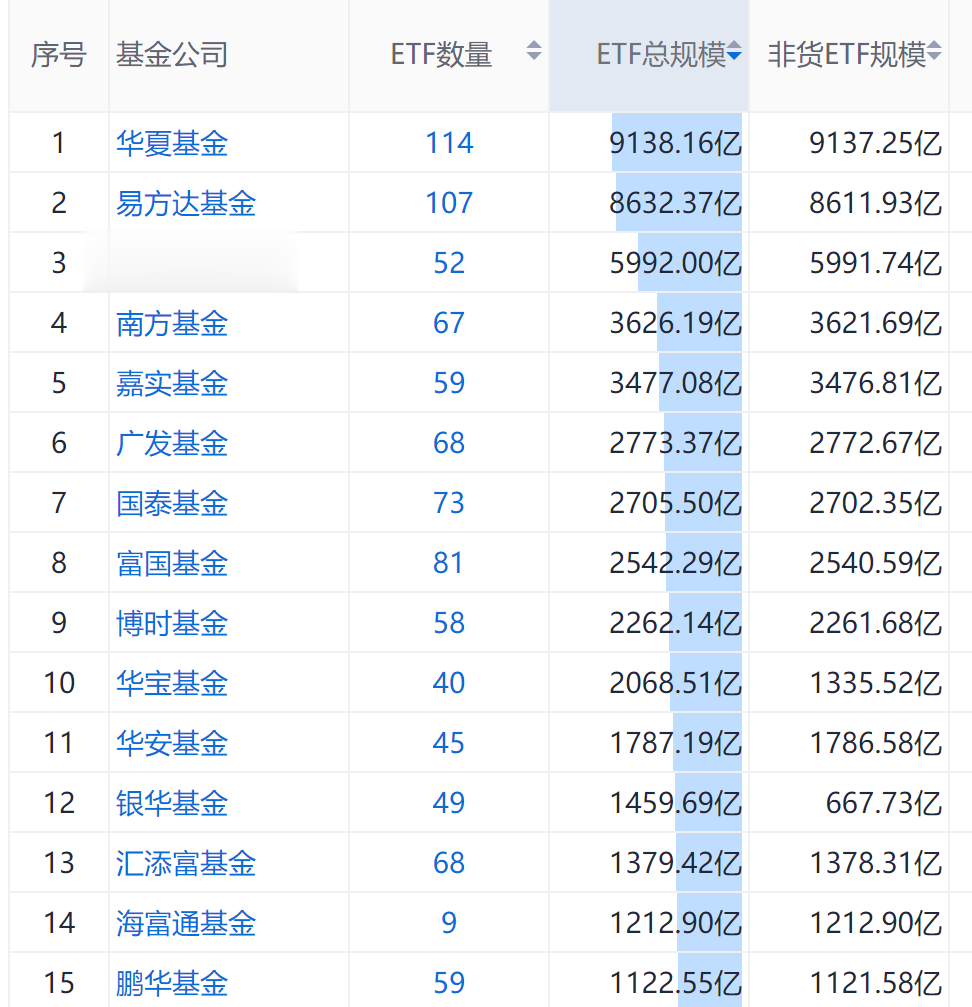This screenshot has height=1007, width=972.
Task: Open 富国基金 company link
Action: pos(171,564)
